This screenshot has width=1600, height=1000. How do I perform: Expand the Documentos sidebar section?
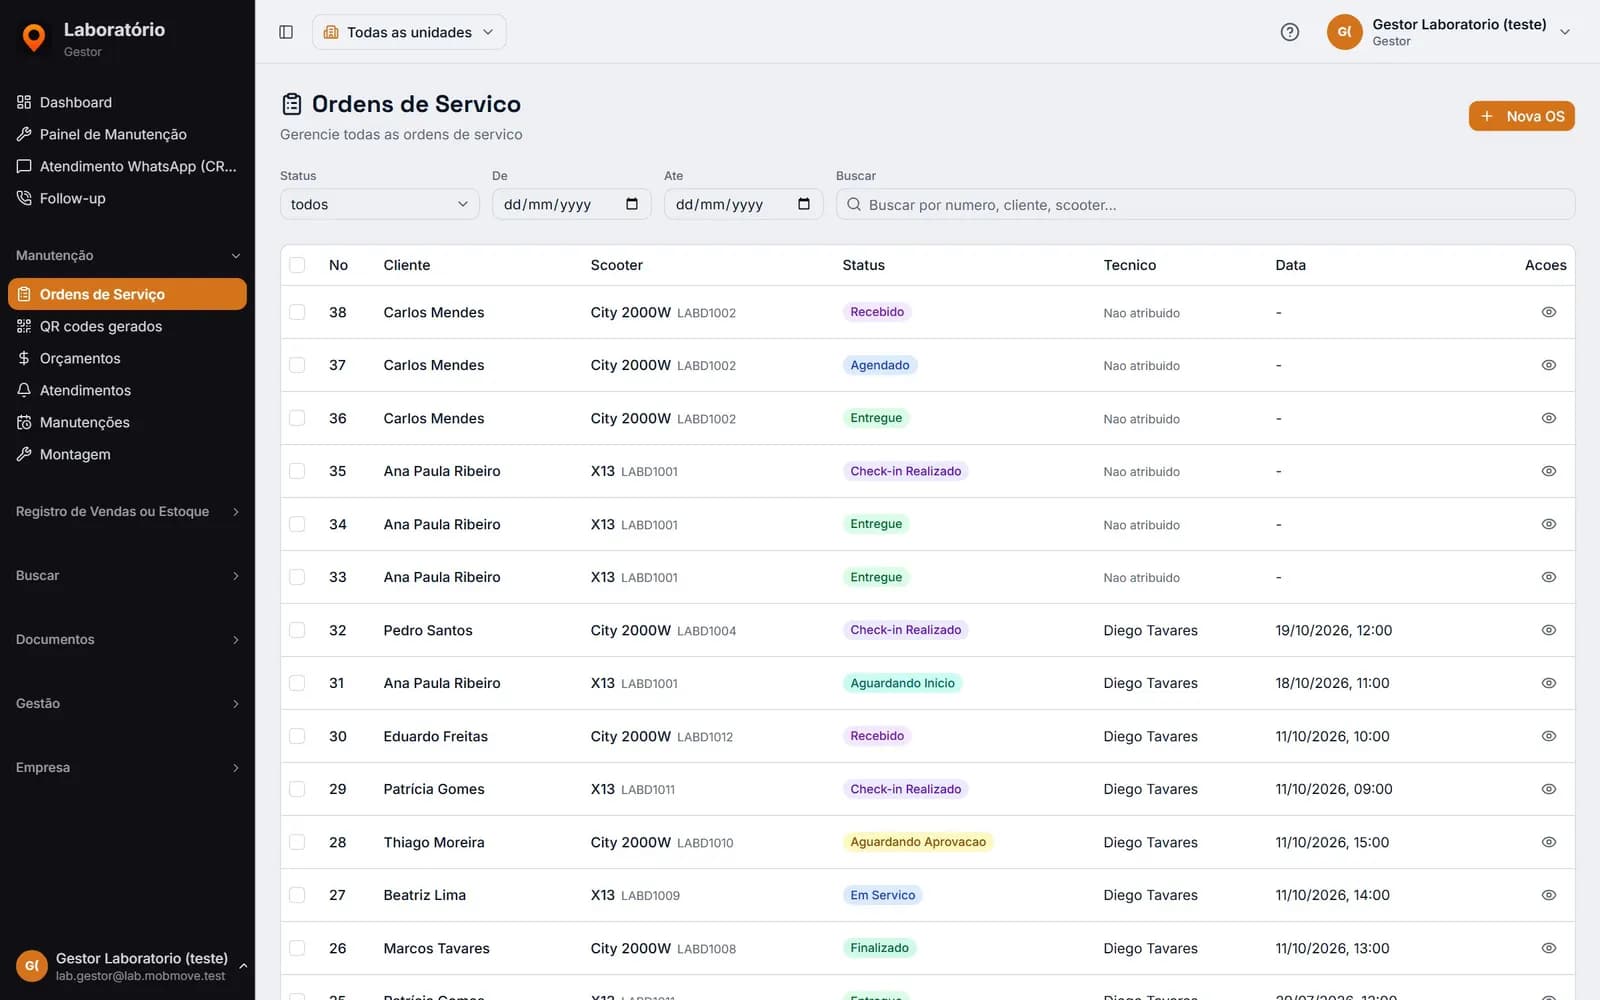[x=127, y=639]
